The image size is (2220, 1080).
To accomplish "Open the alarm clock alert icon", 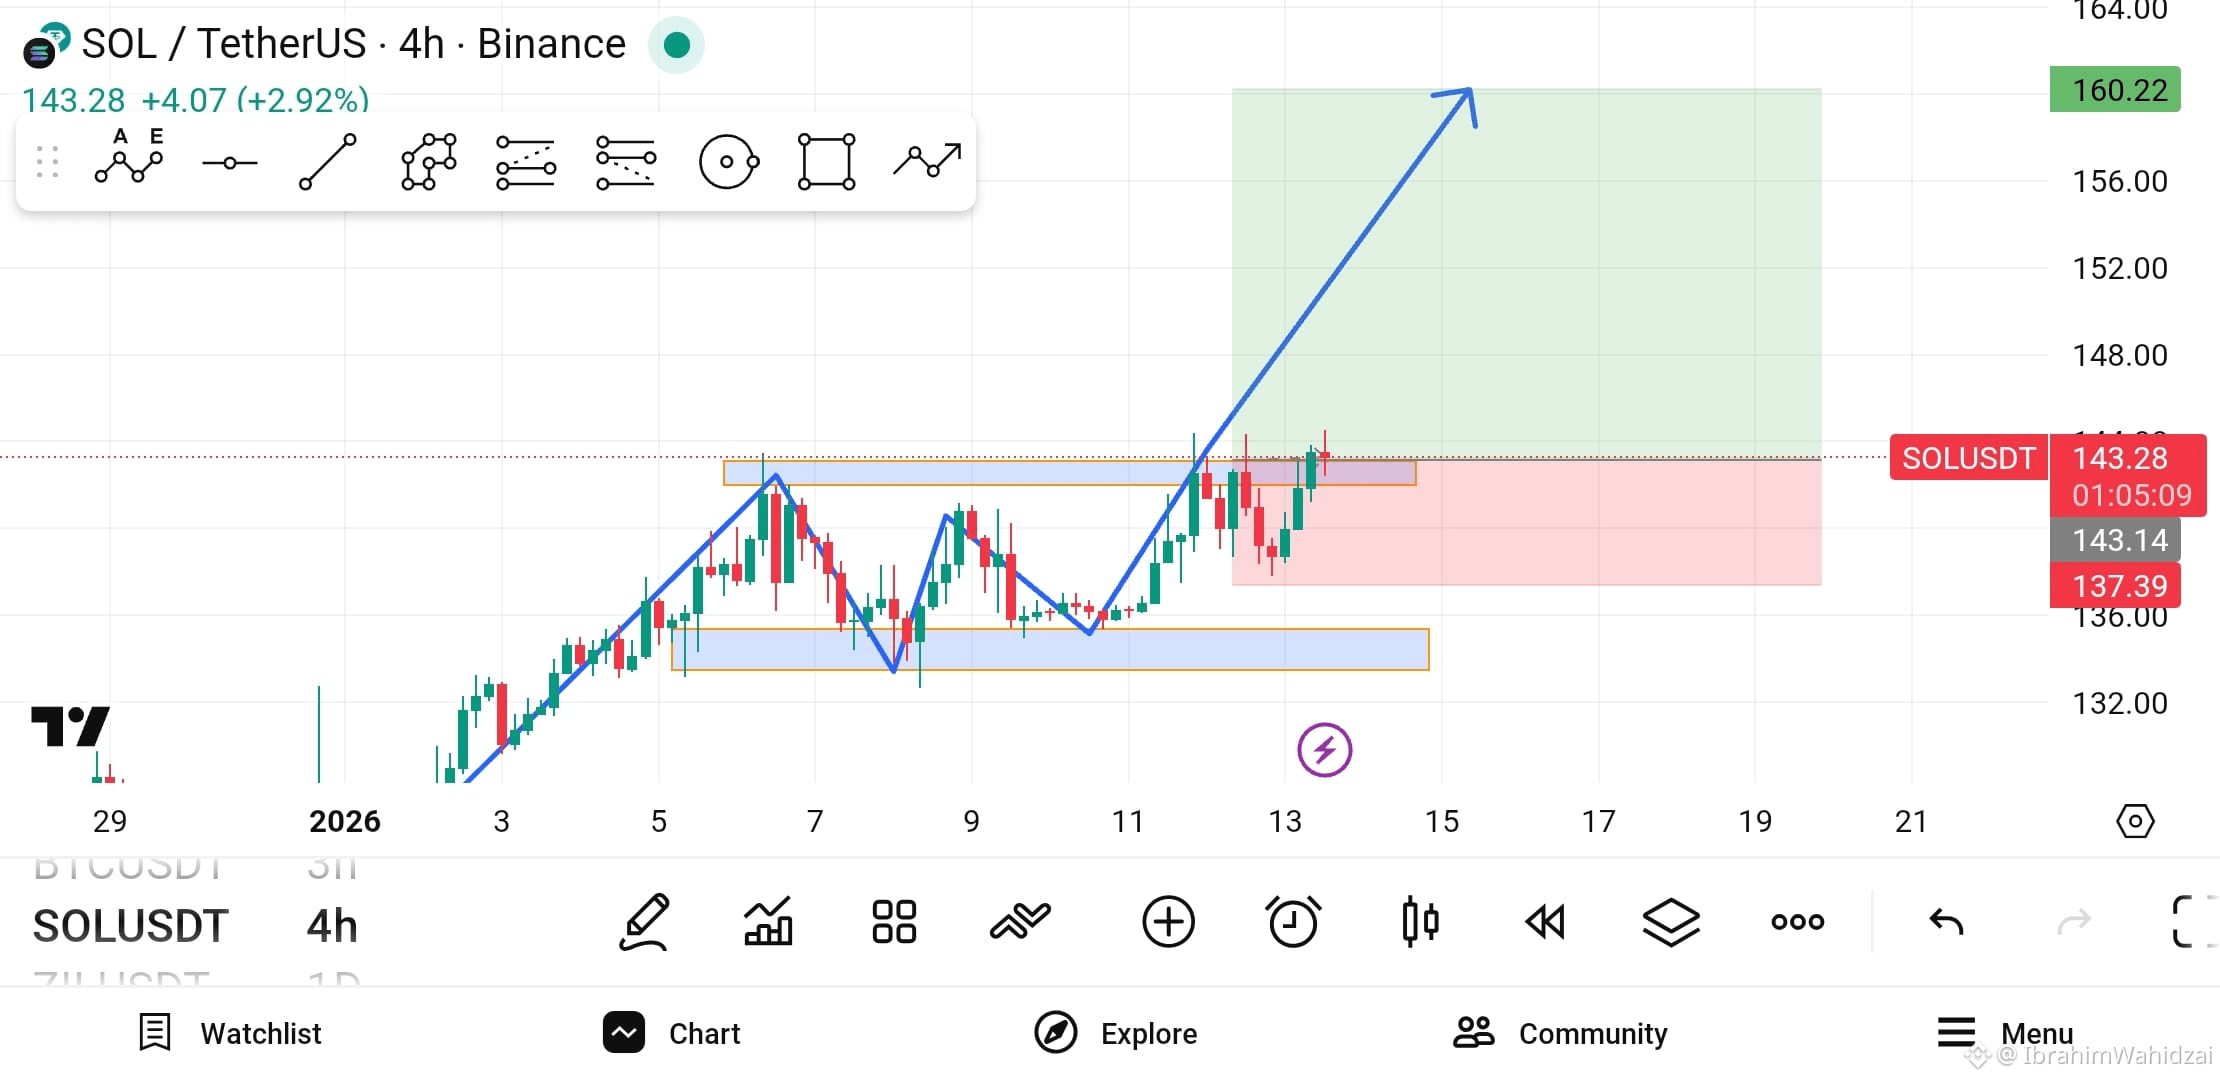I will (1293, 921).
